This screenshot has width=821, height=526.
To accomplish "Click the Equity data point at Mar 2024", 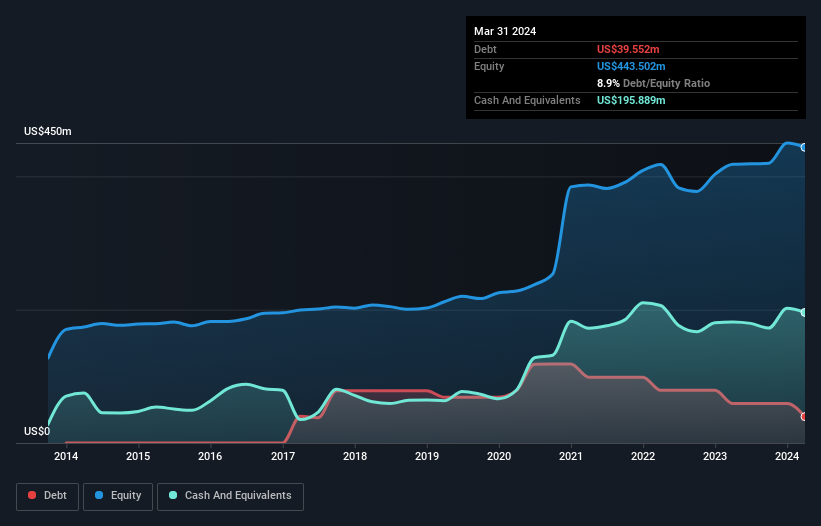I will click(x=804, y=148).
